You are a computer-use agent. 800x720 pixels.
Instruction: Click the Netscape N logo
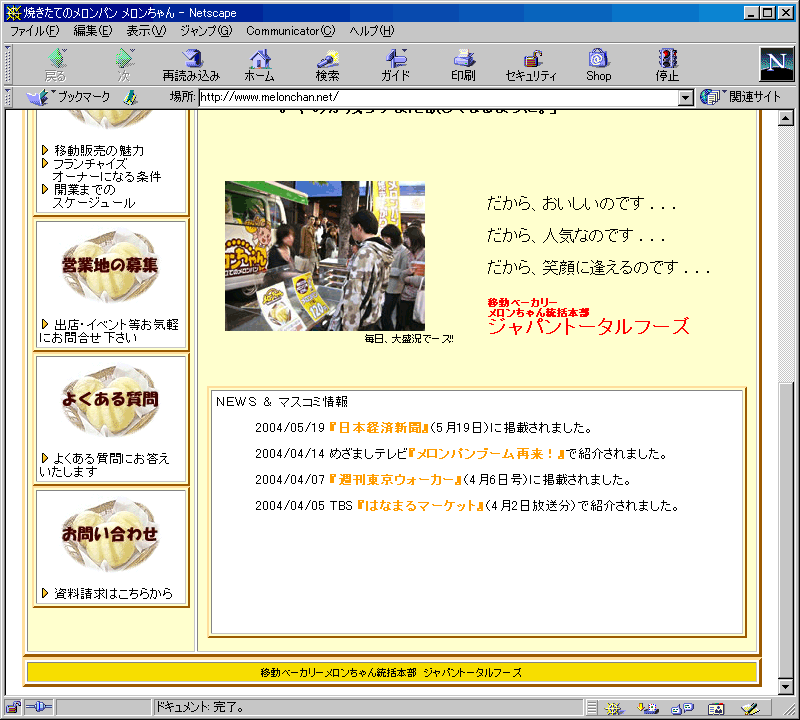[x=777, y=64]
